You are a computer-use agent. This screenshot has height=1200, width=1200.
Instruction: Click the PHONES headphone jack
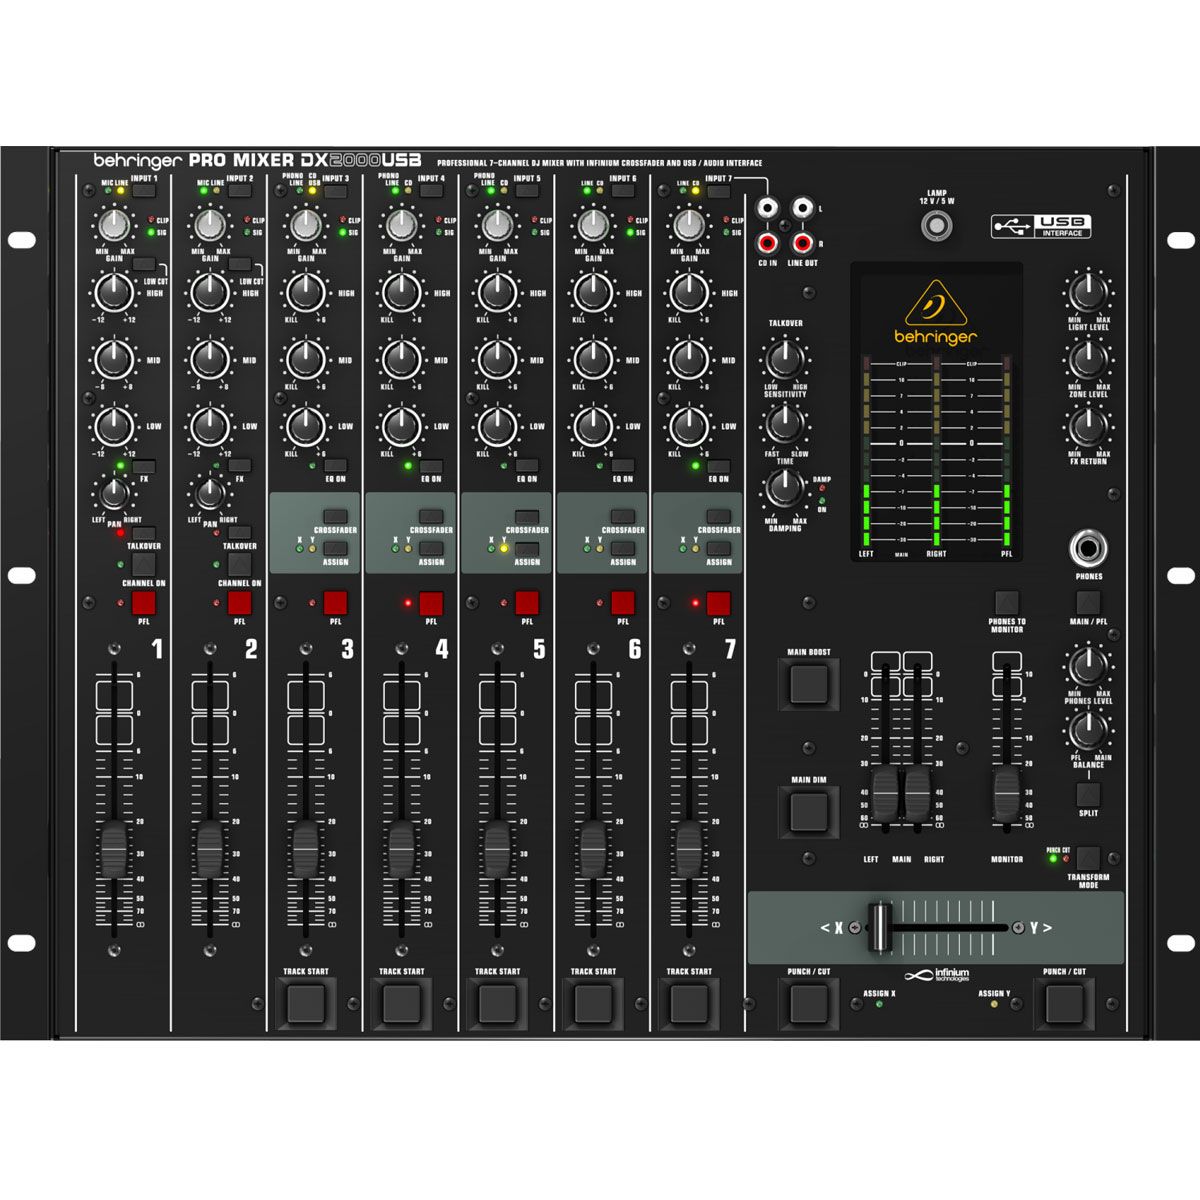point(1088,549)
